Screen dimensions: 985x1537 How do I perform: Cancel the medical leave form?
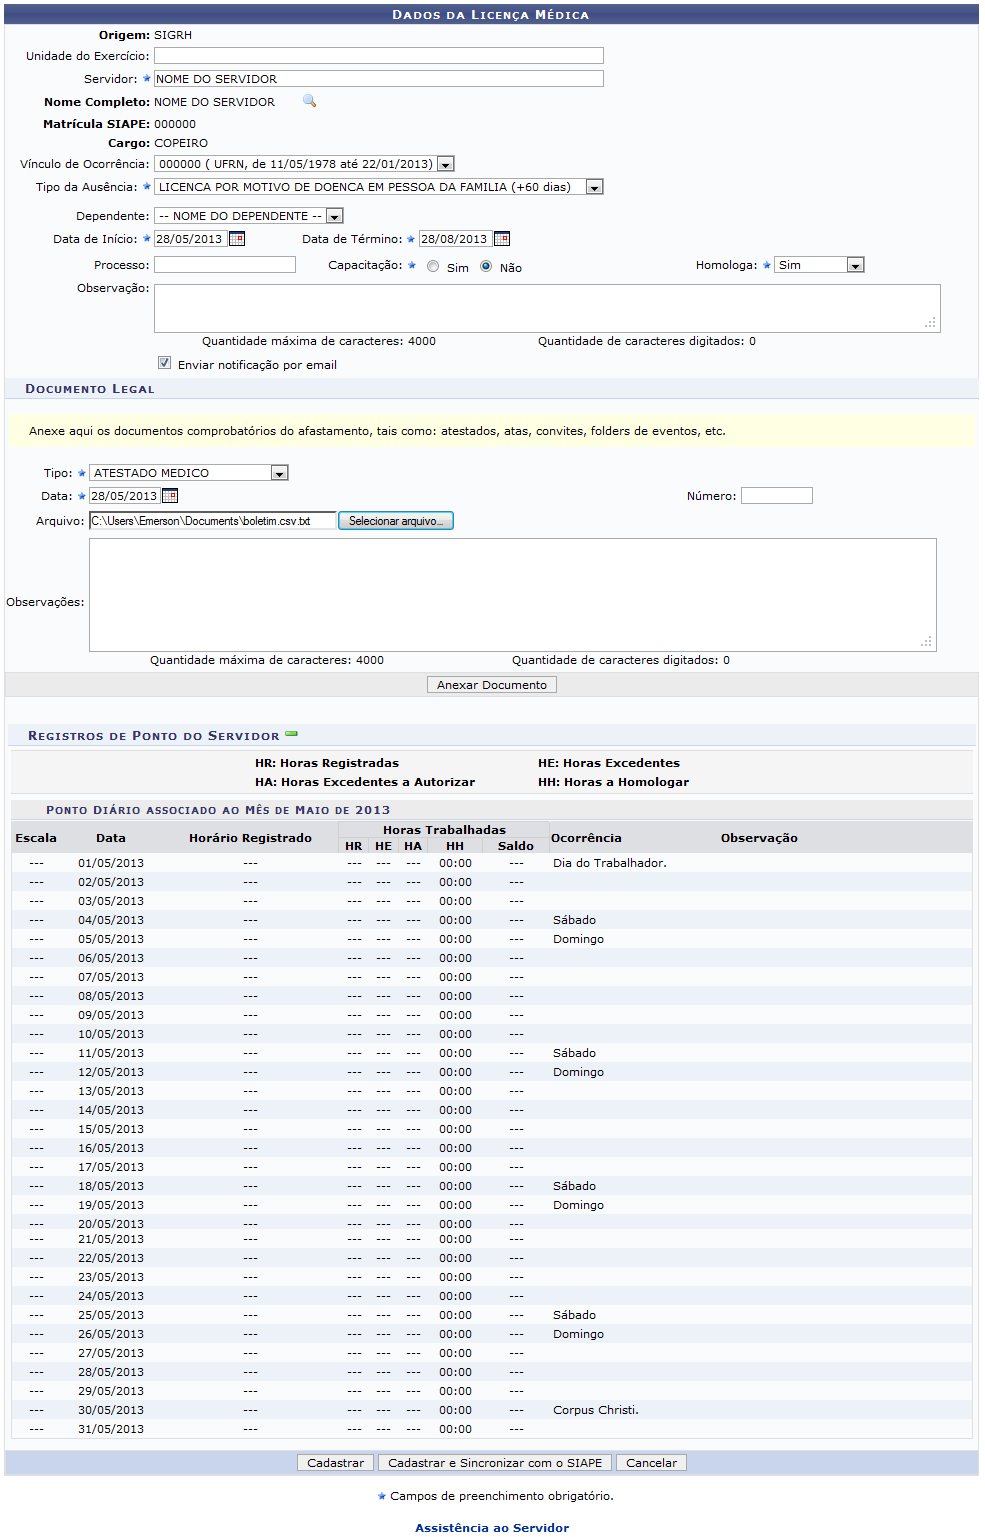coord(652,1463)
